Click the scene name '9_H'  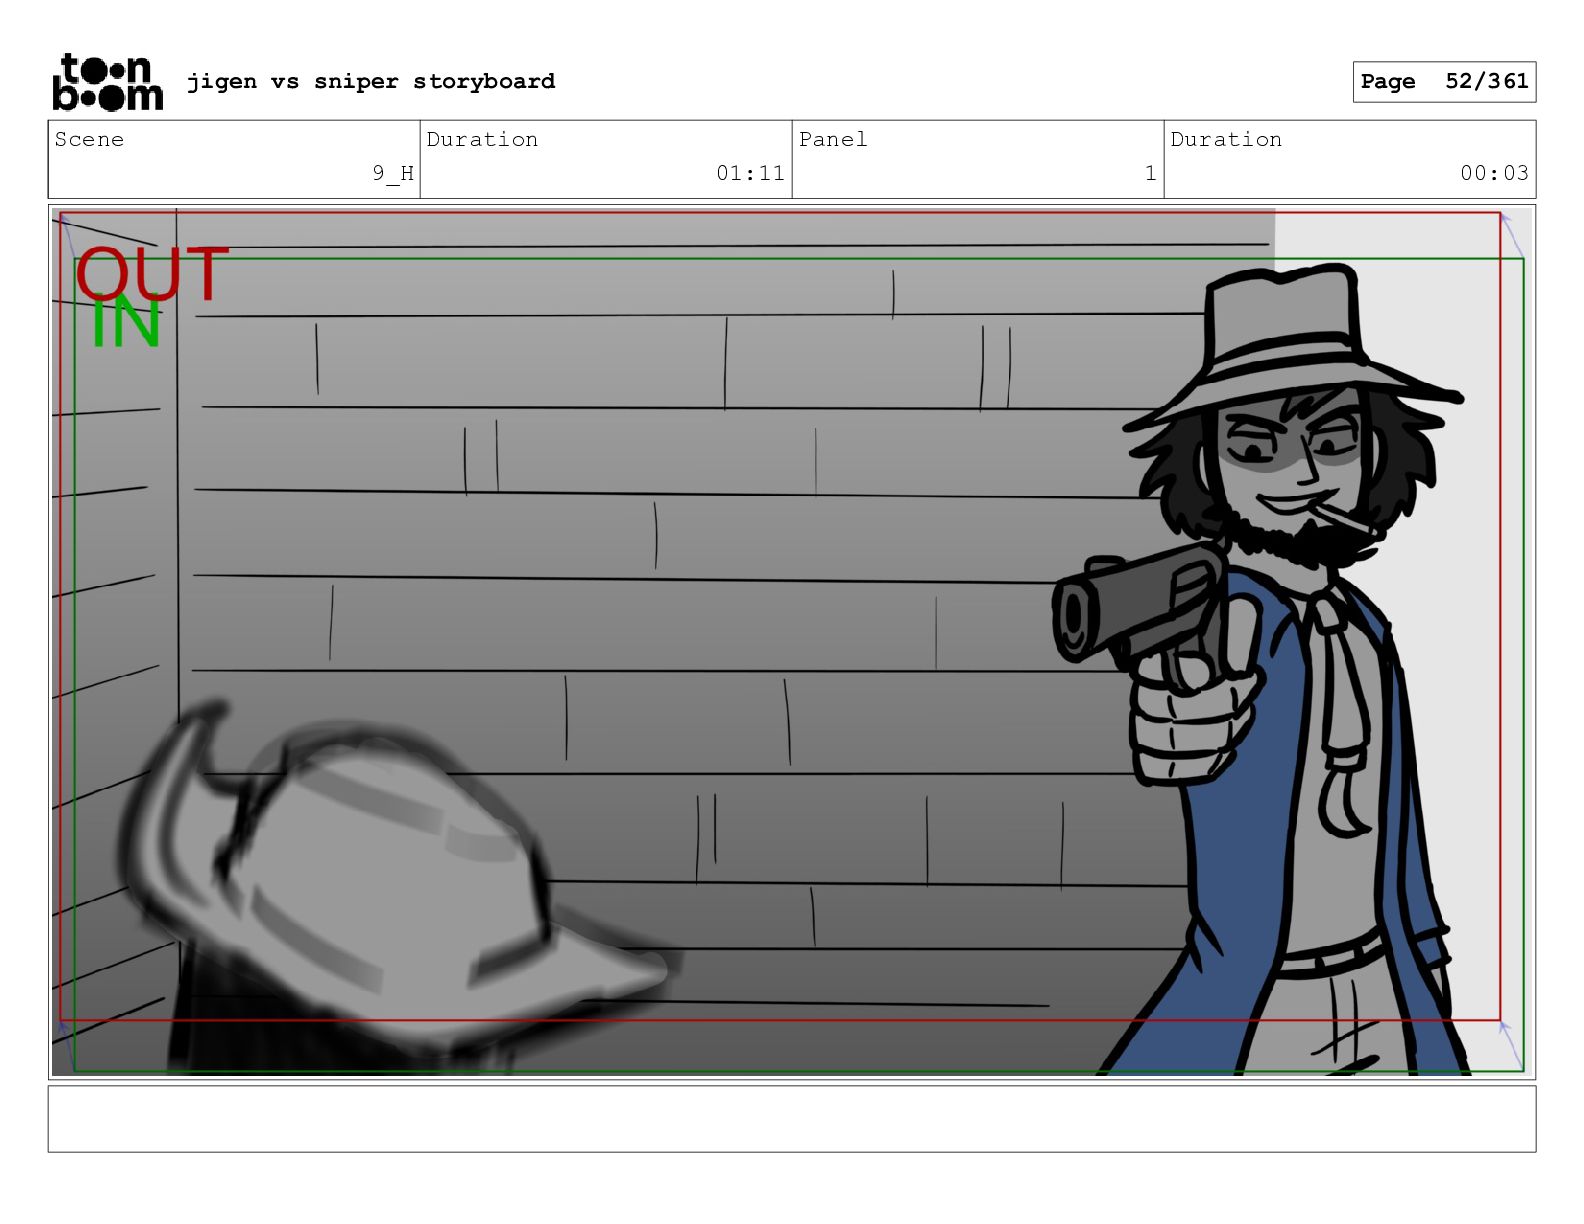point(393,173)
